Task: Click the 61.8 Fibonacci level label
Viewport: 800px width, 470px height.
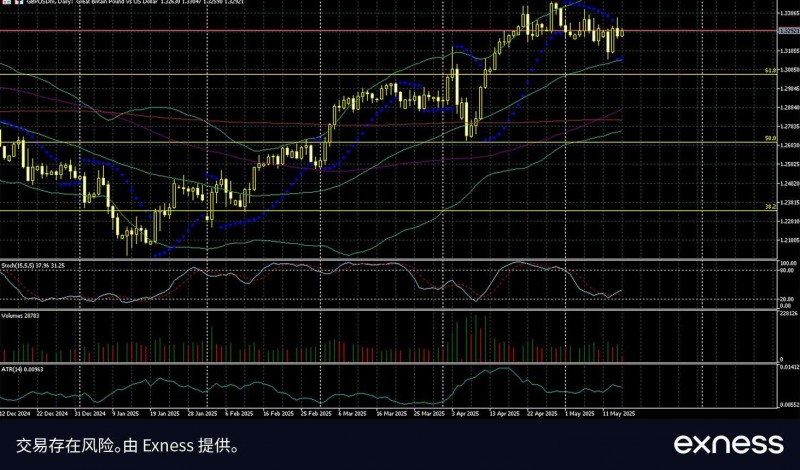Action: pyautogui.click(x=771, y=70)
